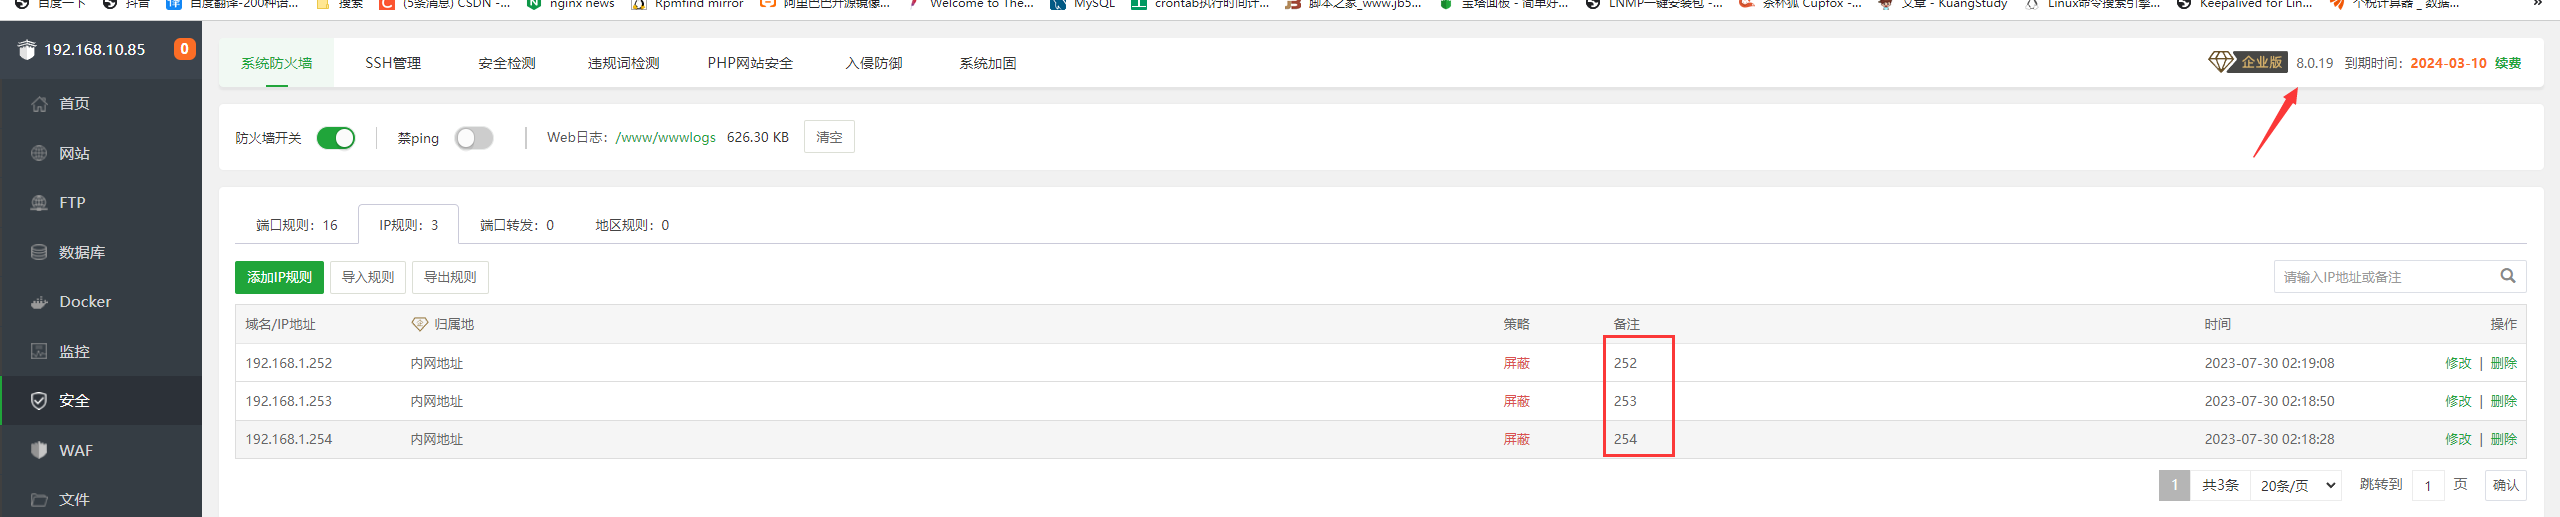
Task: Click the WAF shield icon in sidebar
Action: pos(39,450)
